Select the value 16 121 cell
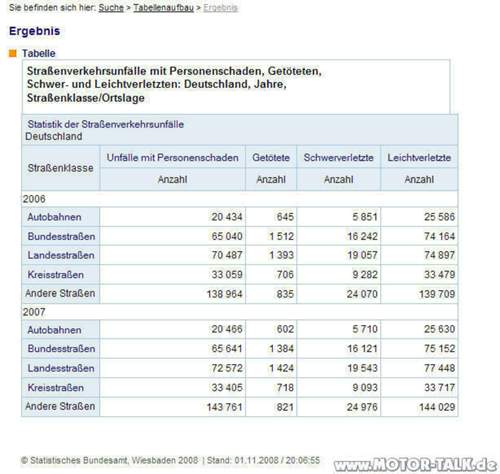The image size is (500, 474). (338, 349)
